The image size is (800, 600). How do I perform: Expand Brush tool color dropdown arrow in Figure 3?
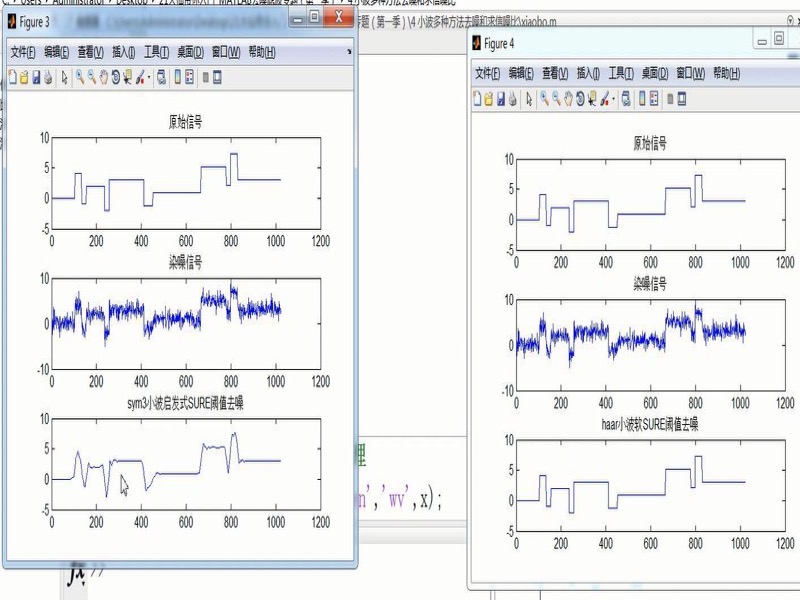[149, 78]
